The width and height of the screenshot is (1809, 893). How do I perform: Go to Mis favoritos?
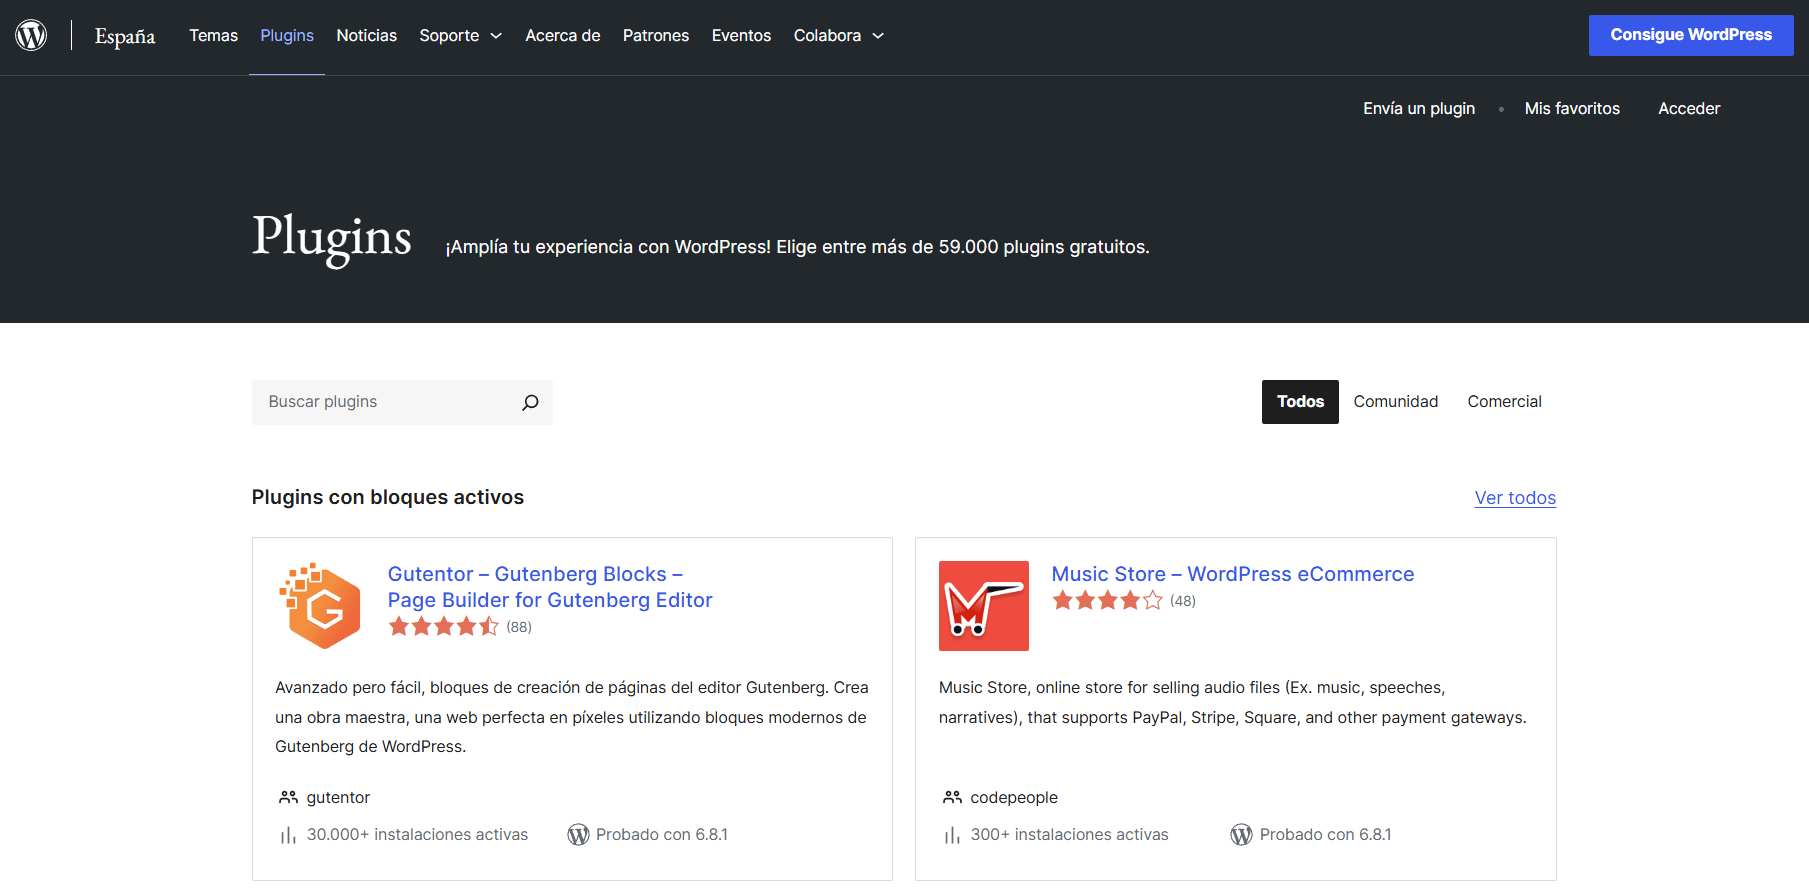tap(1572, 108)
